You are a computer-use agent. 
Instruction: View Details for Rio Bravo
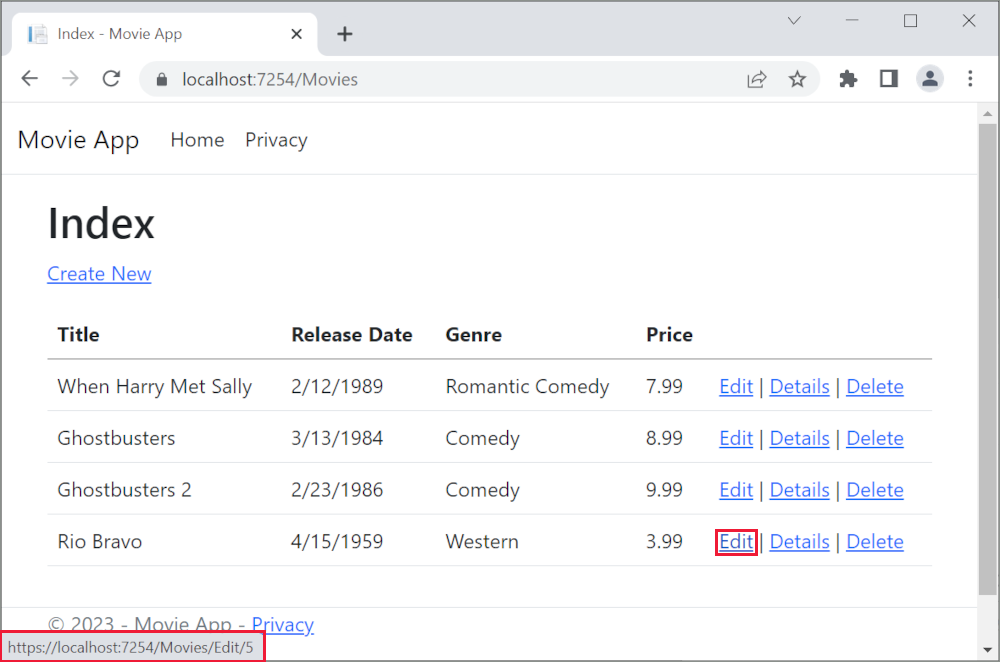pyautogui.click(x=799, y=541)
